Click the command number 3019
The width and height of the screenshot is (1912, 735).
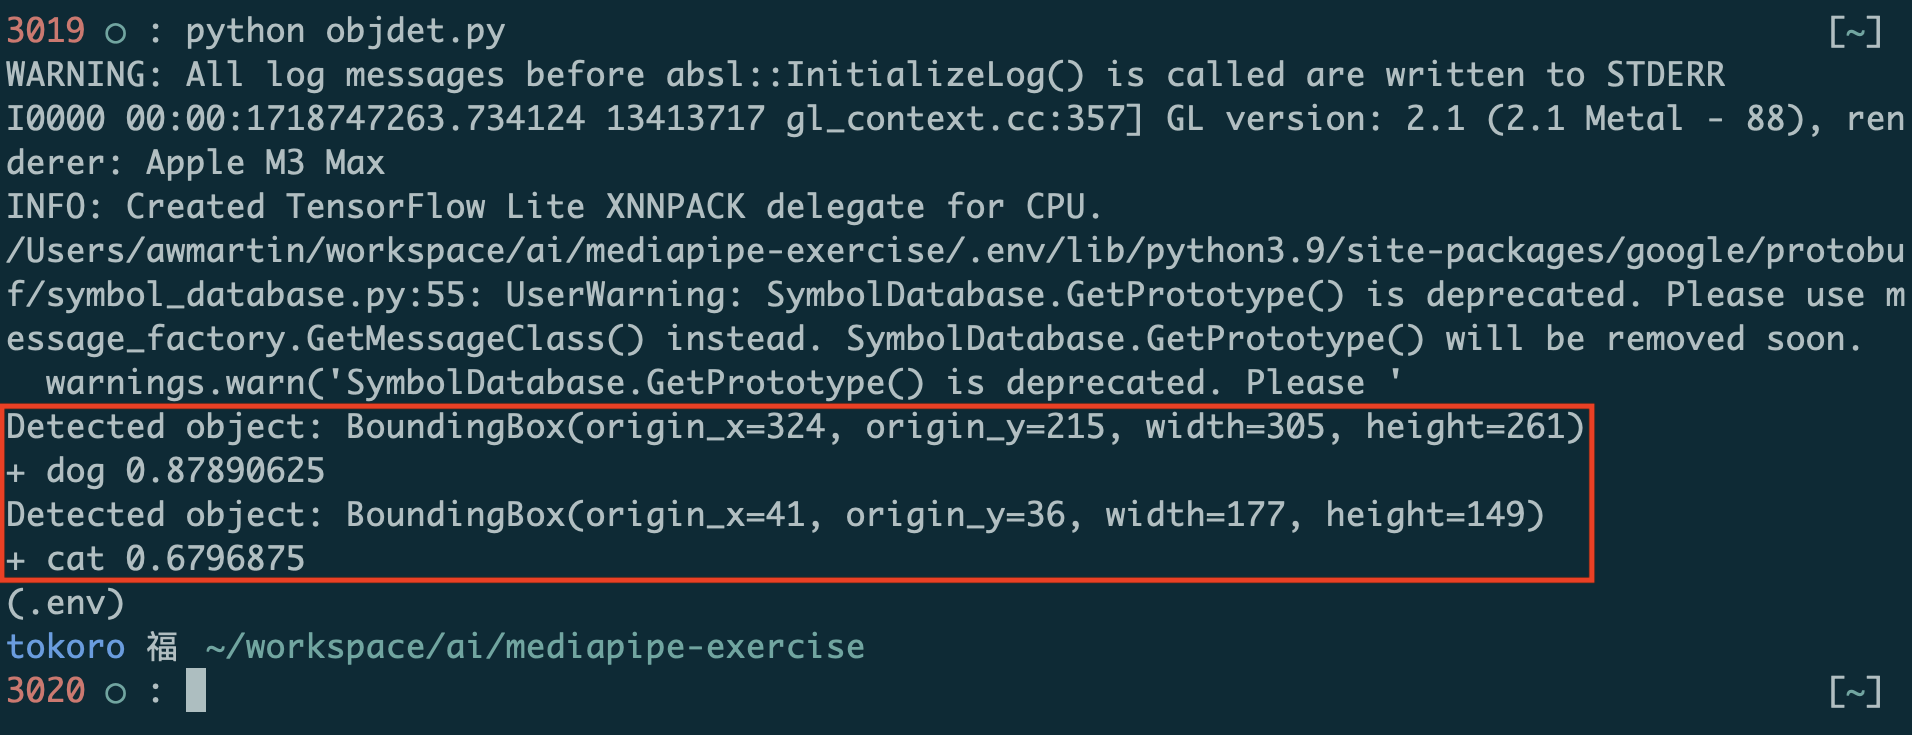point(46,31)
